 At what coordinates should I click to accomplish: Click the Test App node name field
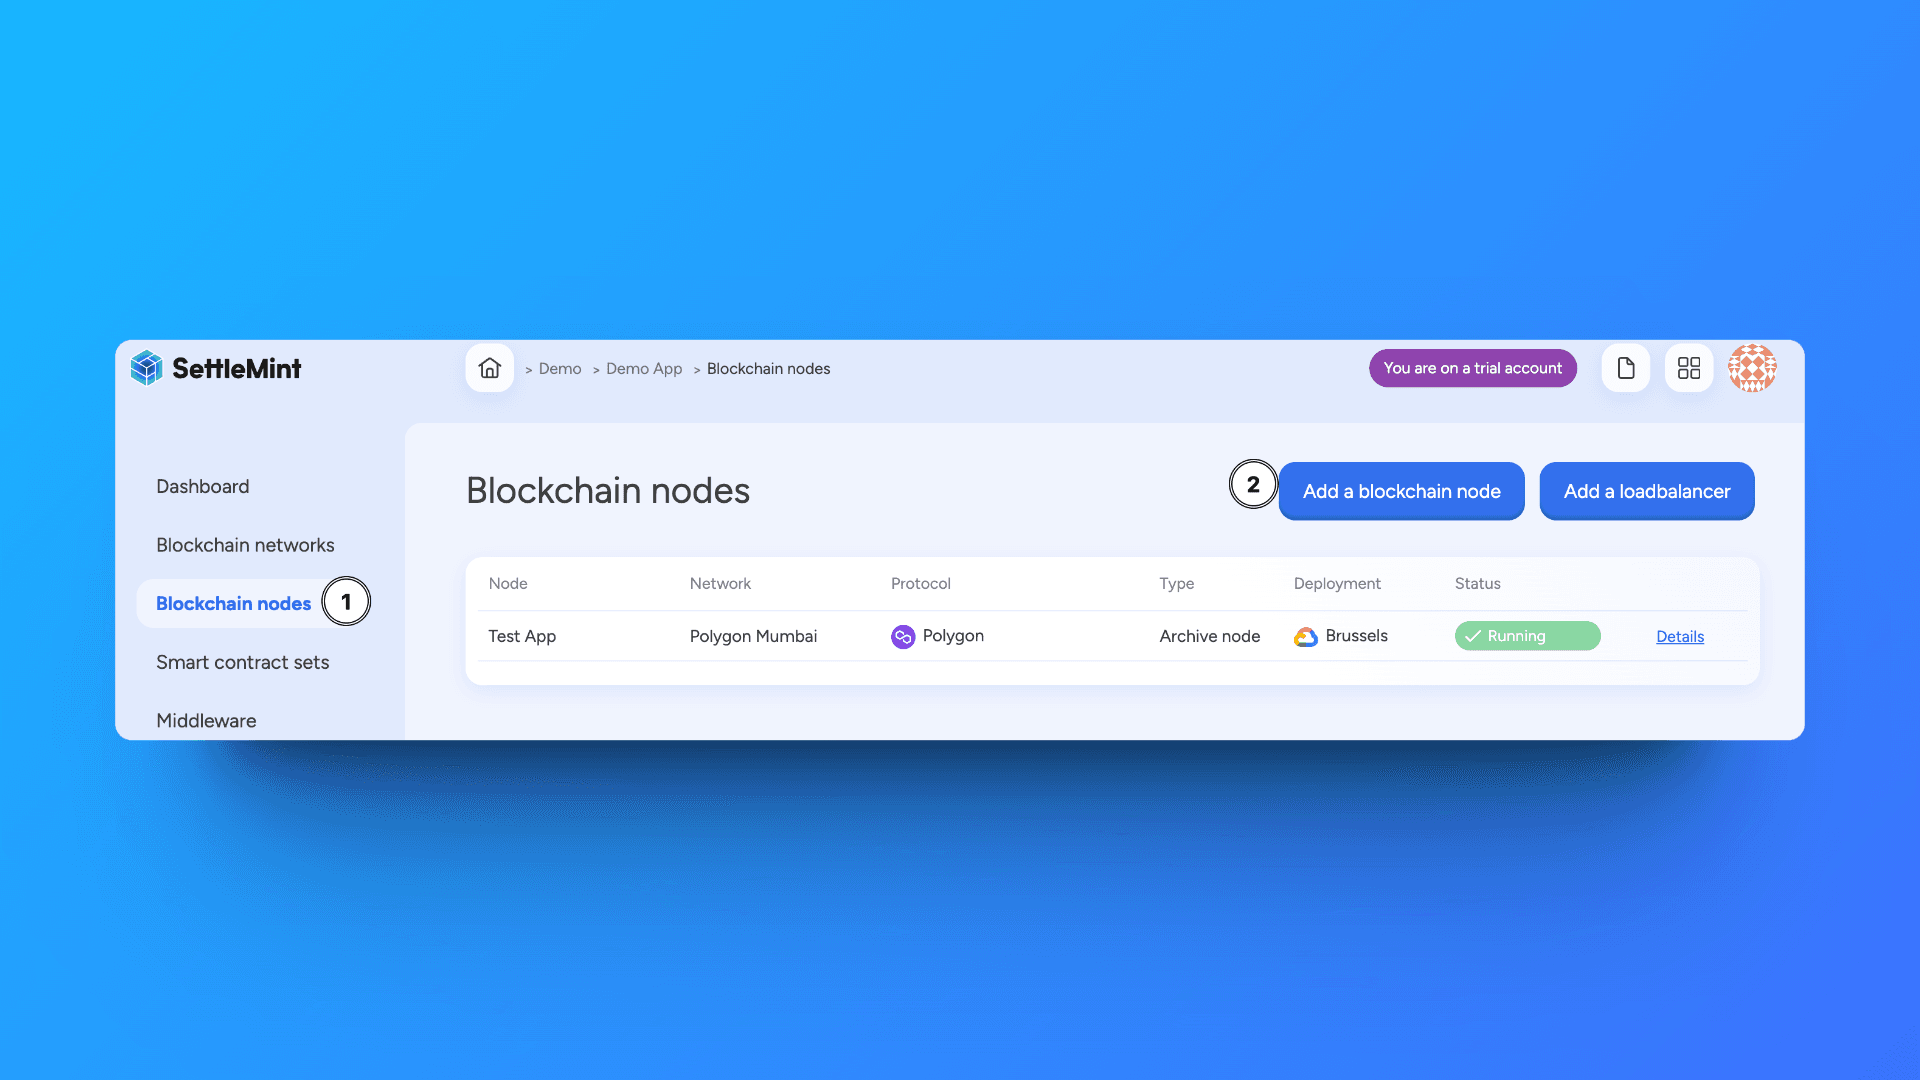tap(522, 637)
